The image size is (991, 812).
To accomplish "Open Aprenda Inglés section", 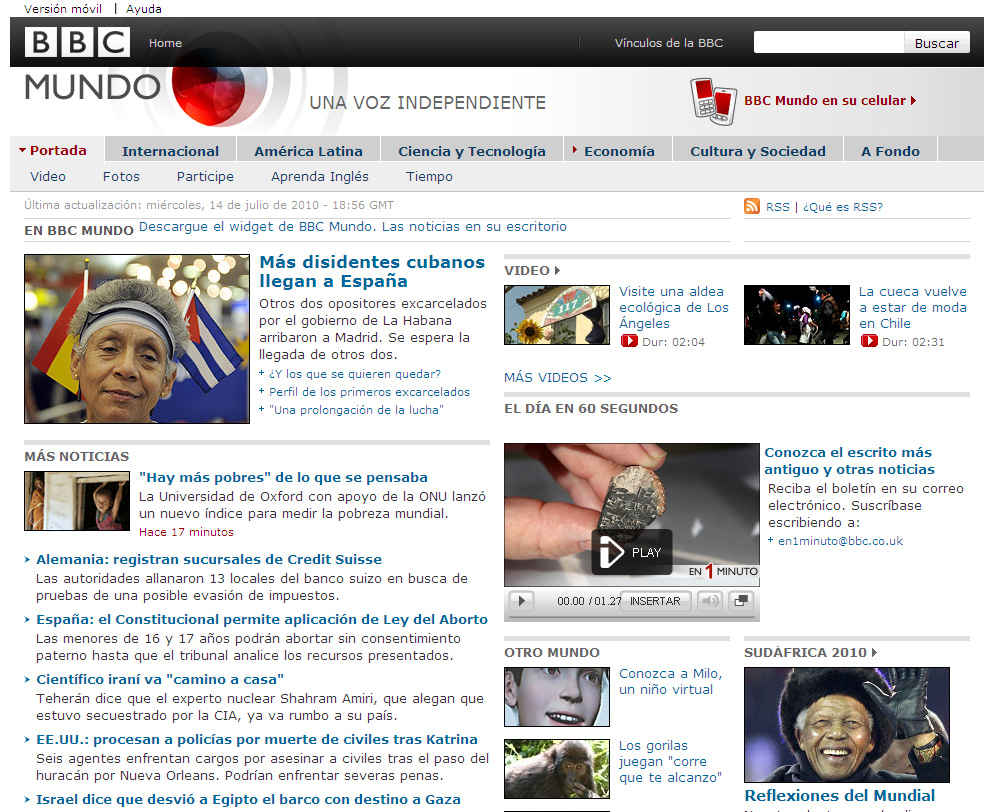I will tap(320, 176).
